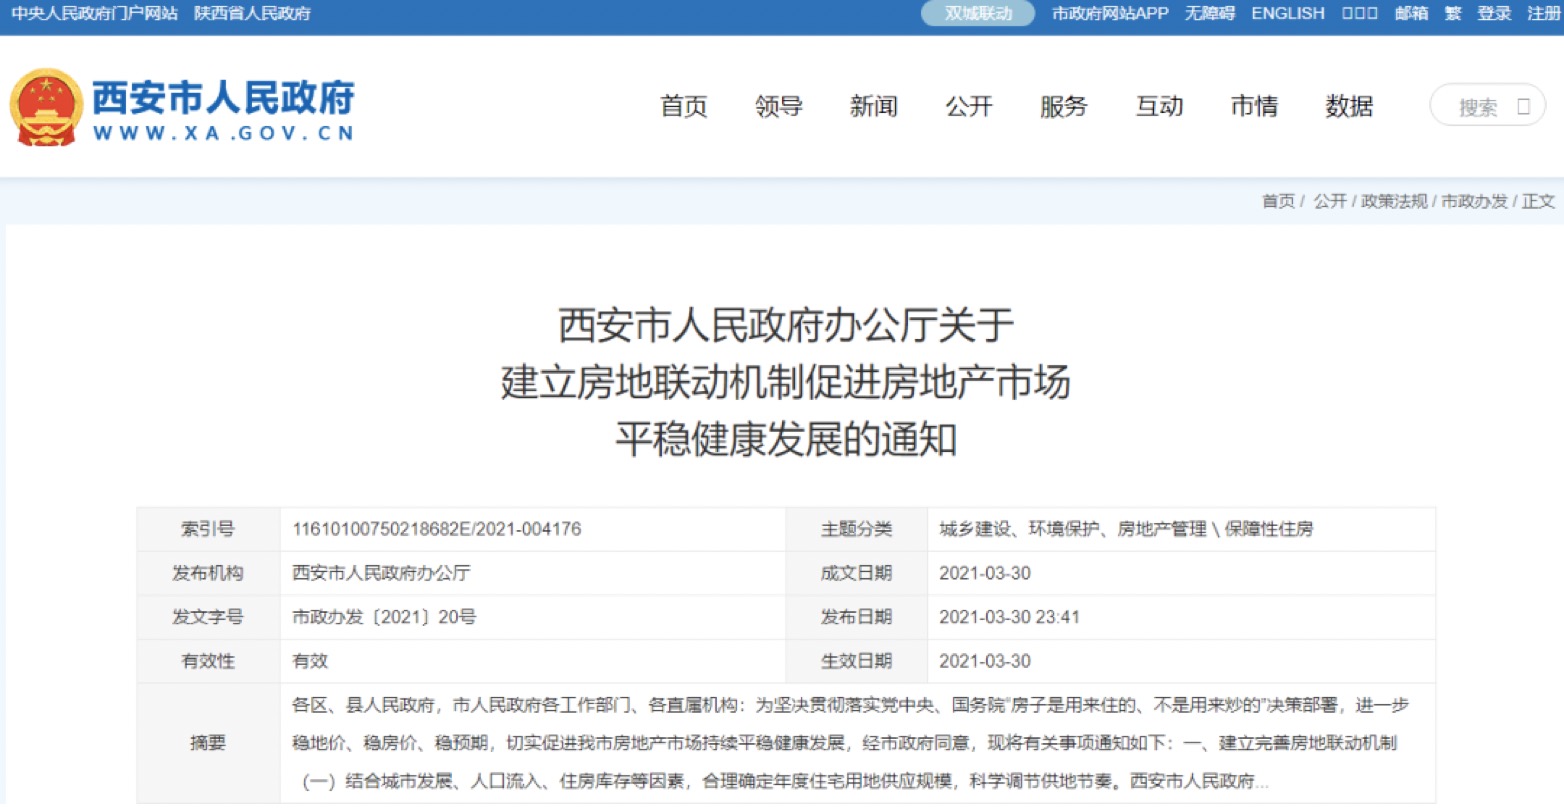Click the 注册 register link

[1543, 13]
